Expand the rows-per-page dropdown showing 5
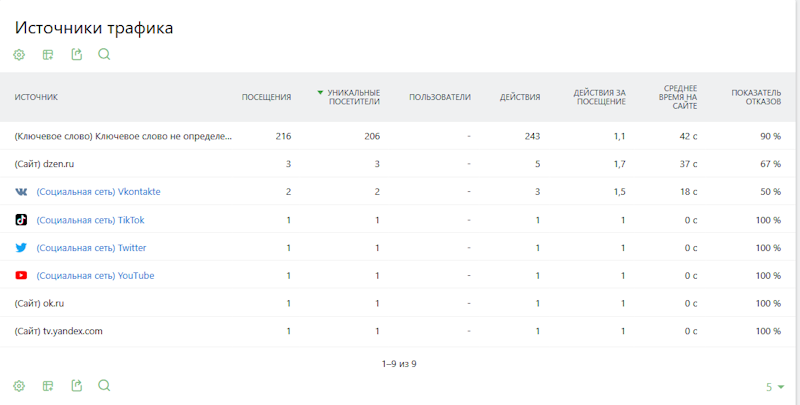This screenshot has width=800, height=405. [774, 387]
